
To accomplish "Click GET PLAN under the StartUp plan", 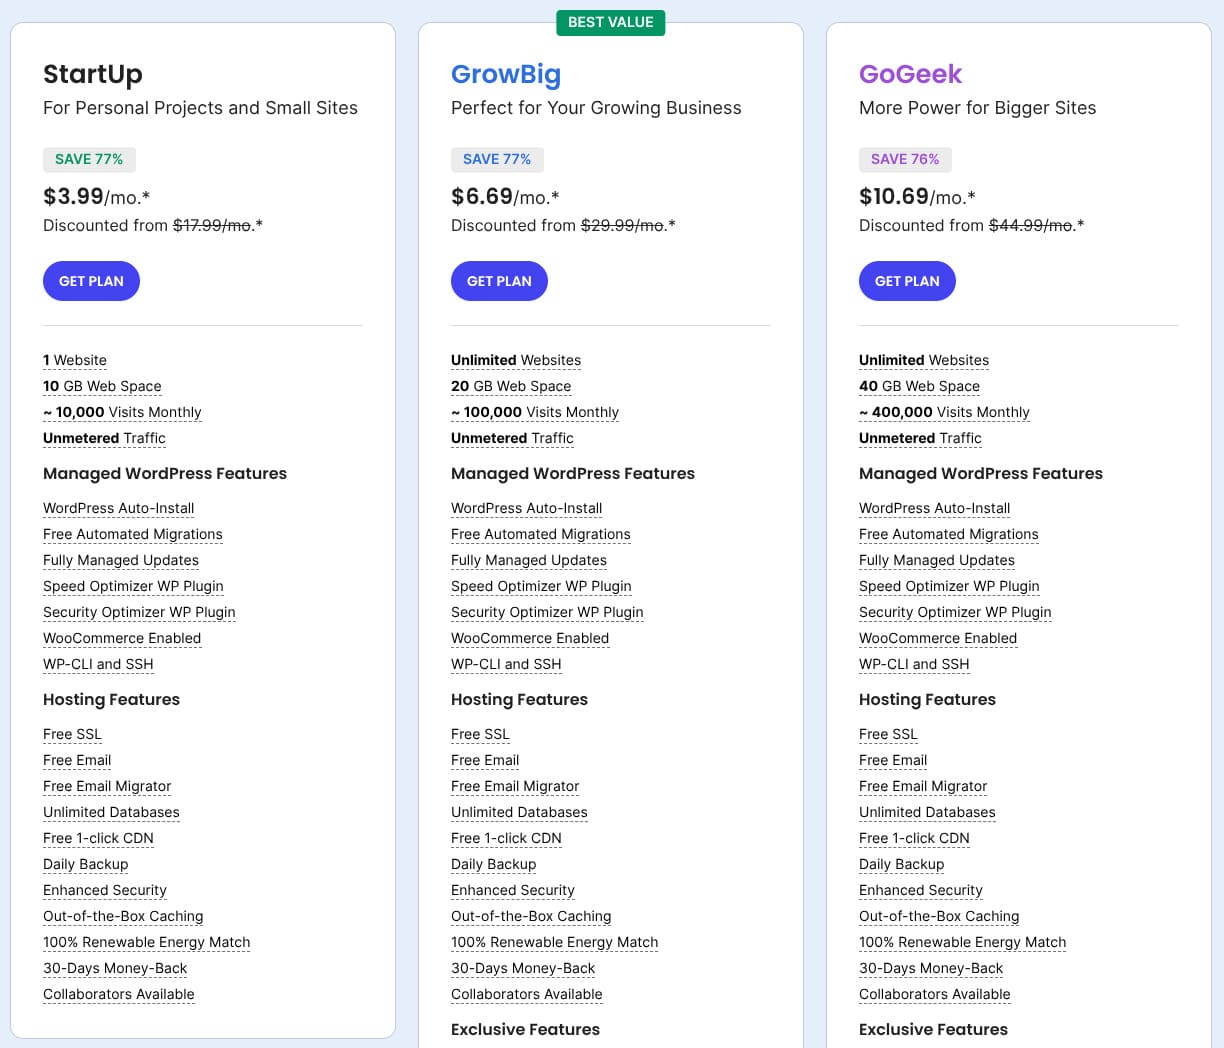I will click(x=91, y=281).
